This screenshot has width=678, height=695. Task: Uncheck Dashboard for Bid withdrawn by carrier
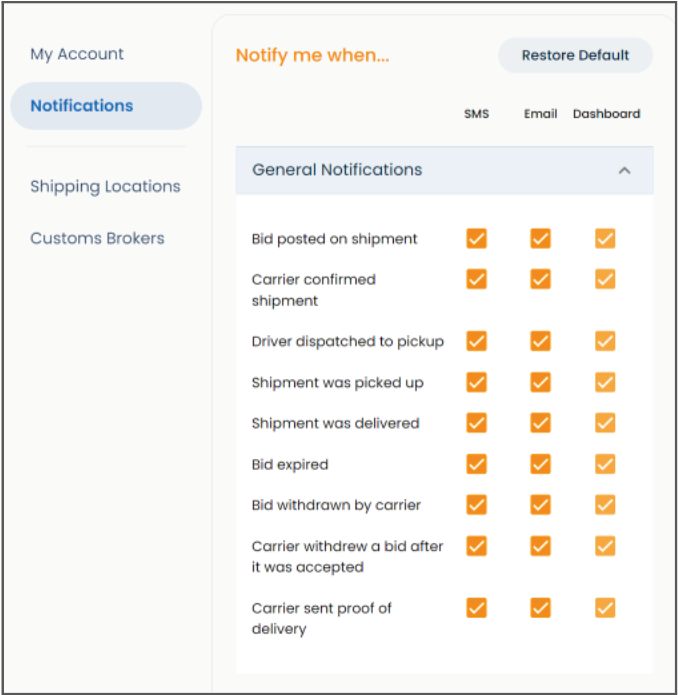point(605,505)
